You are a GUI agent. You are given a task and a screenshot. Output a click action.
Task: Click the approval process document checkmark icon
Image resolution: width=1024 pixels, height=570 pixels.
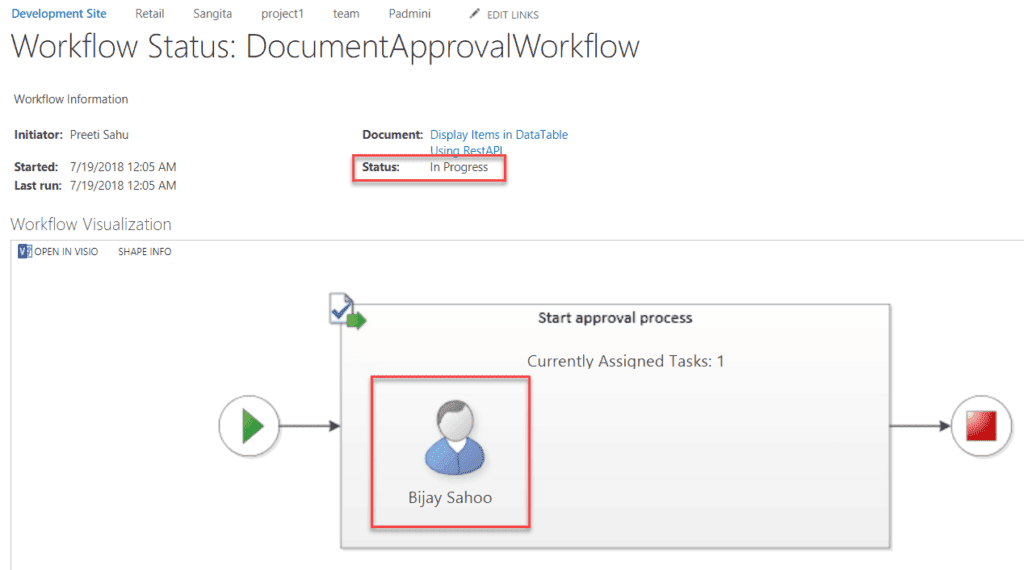[x=347, y=311]
